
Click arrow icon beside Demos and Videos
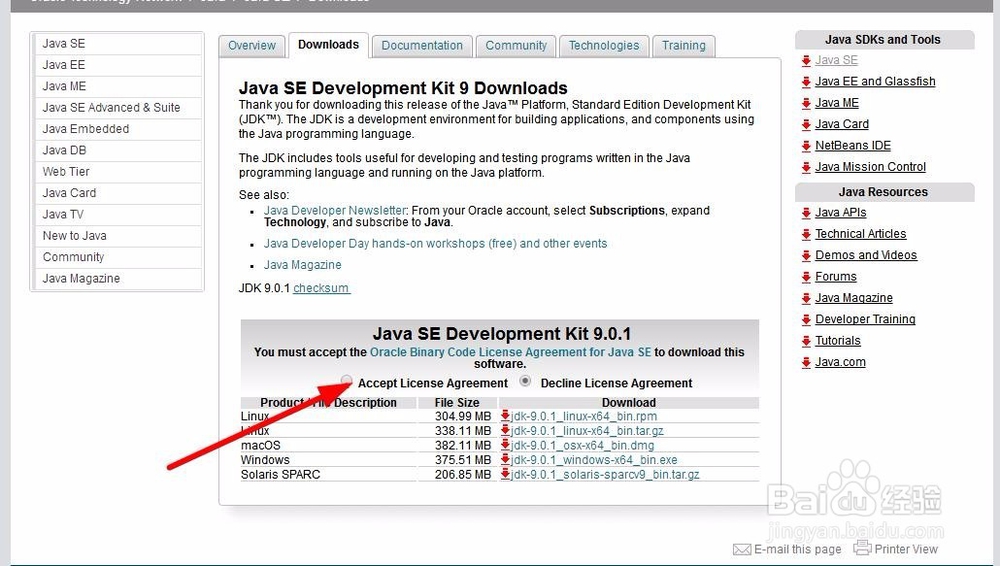tap(806, 256)
